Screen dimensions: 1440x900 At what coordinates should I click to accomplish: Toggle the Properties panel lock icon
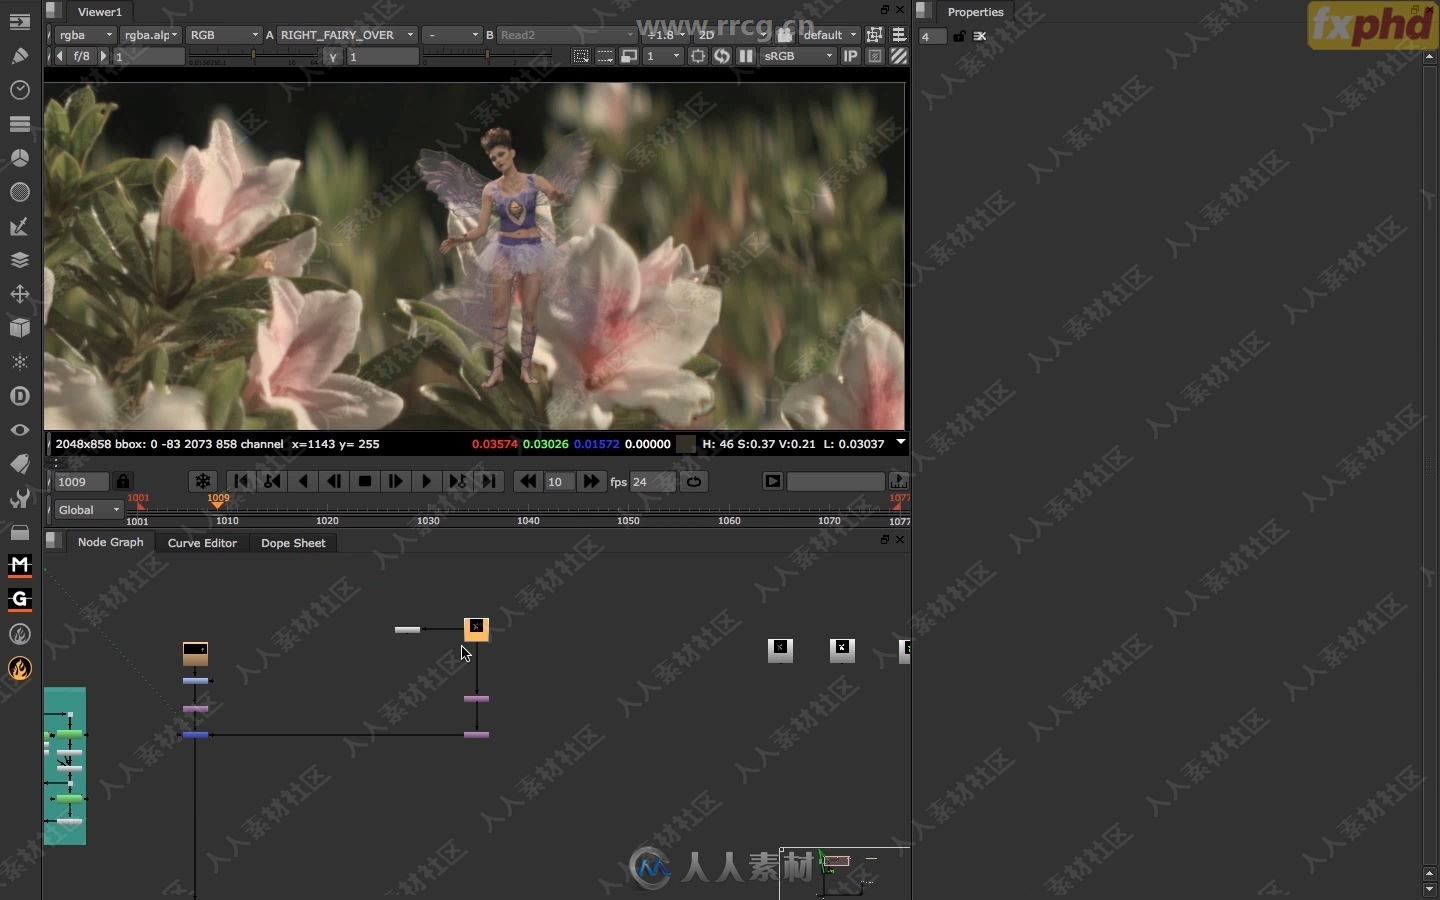(959, 36)
